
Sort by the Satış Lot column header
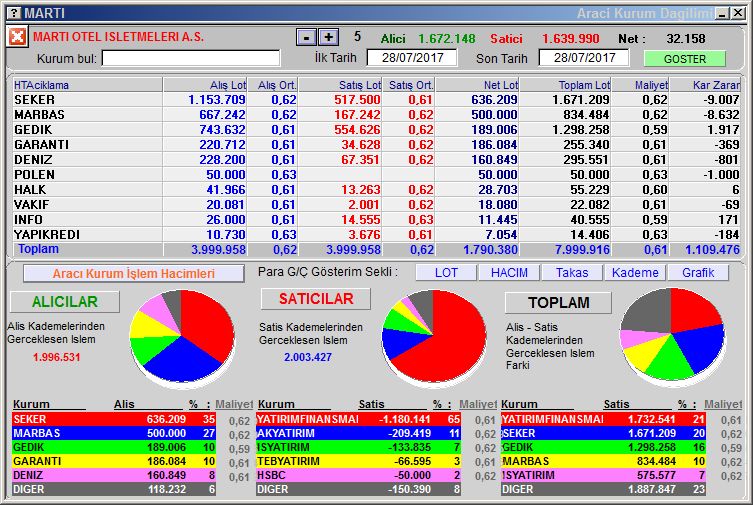[x=340, y=85]
